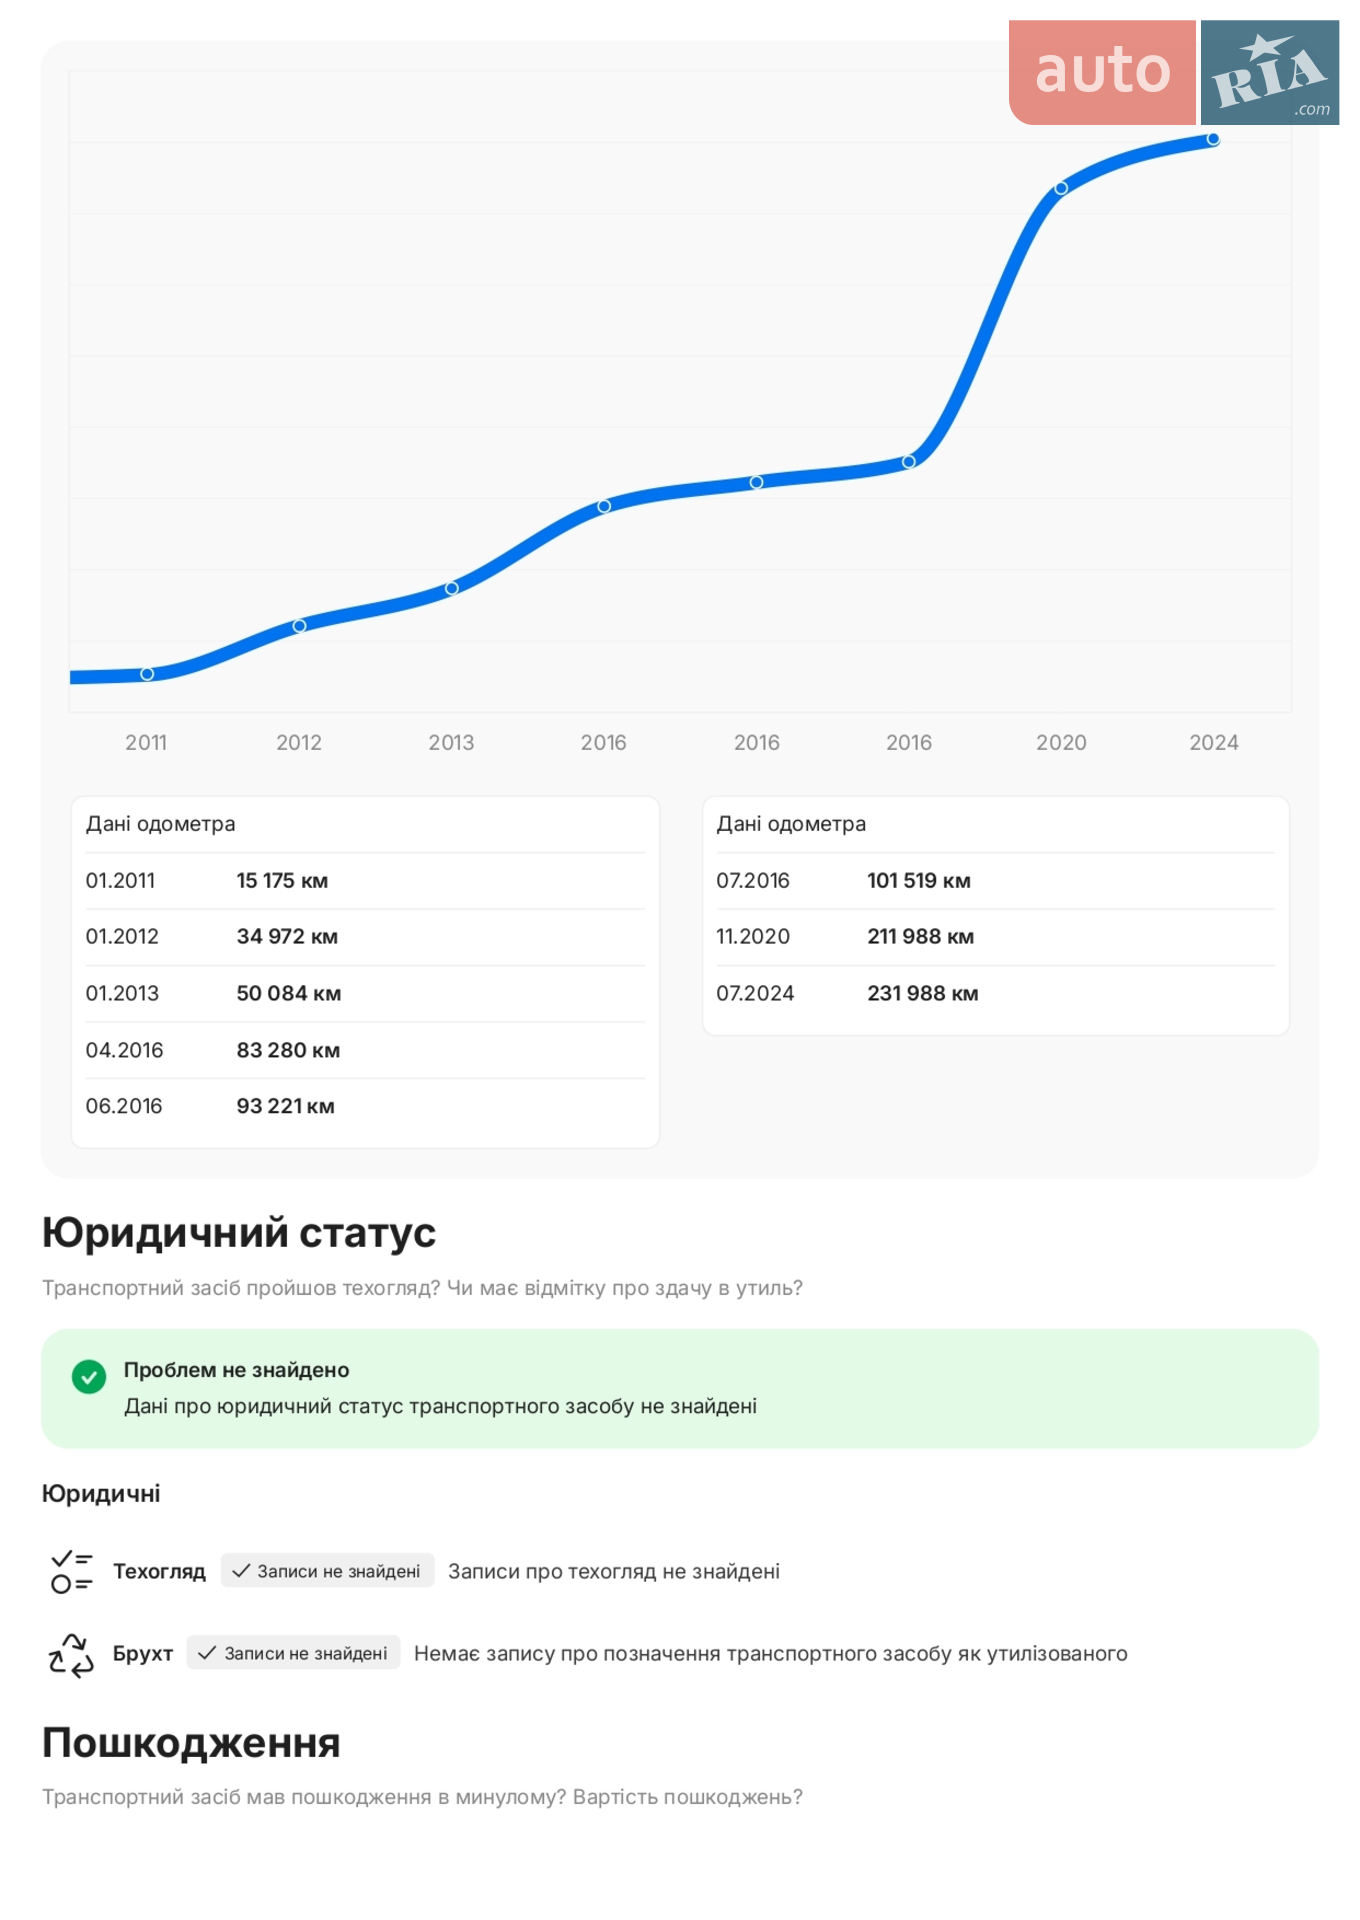The height and width of the screenshot is (1920, 1360).
Task: Click the Пошкодження section heading
Action: tap(191, 1743)
